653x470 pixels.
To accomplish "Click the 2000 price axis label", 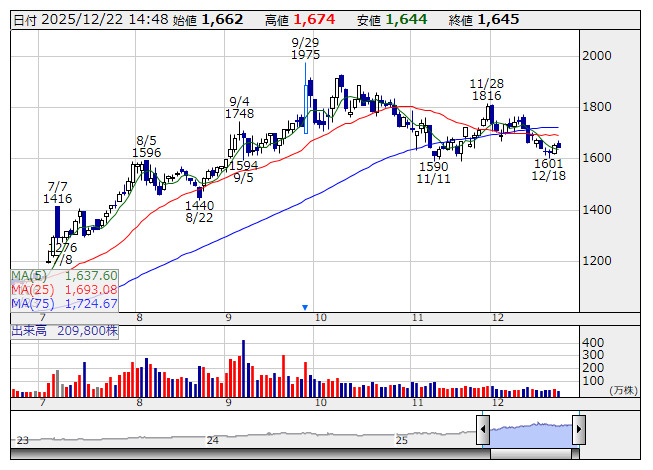I will (597, 56).
